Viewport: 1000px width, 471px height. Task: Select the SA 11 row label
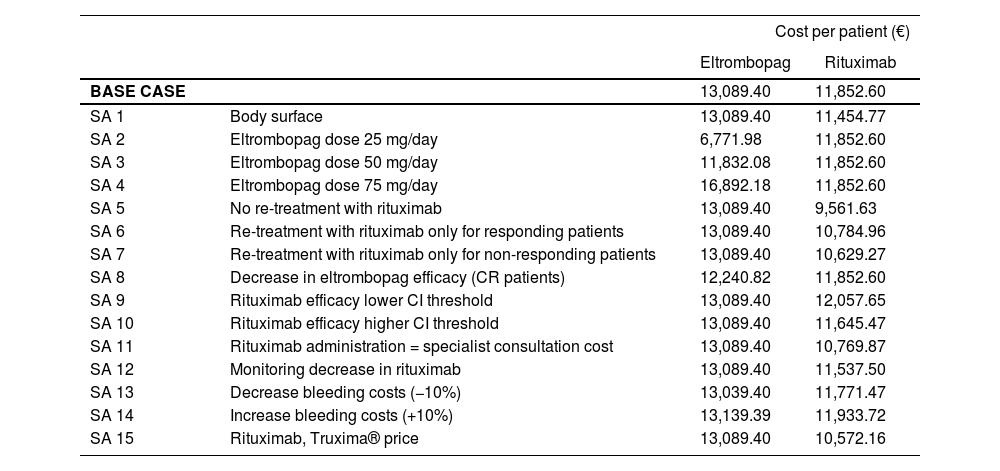[x=111, y=346]
